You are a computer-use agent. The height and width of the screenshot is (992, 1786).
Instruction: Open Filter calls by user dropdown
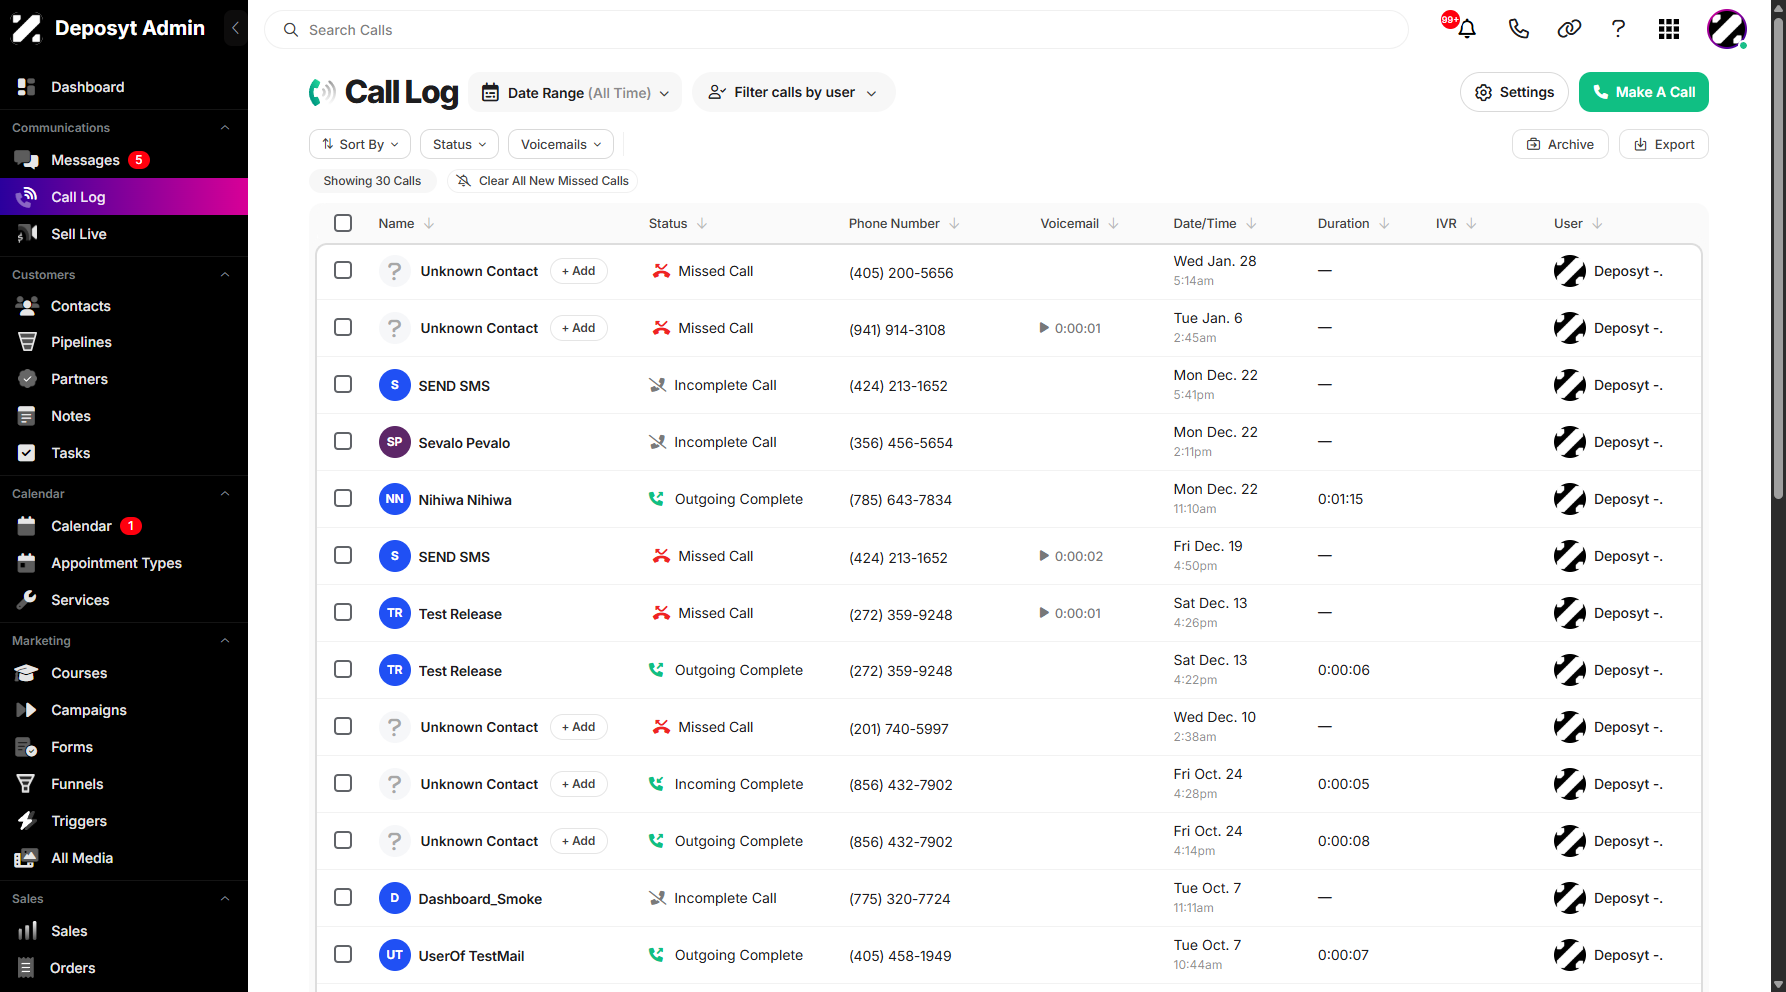[x=793, y=92]
